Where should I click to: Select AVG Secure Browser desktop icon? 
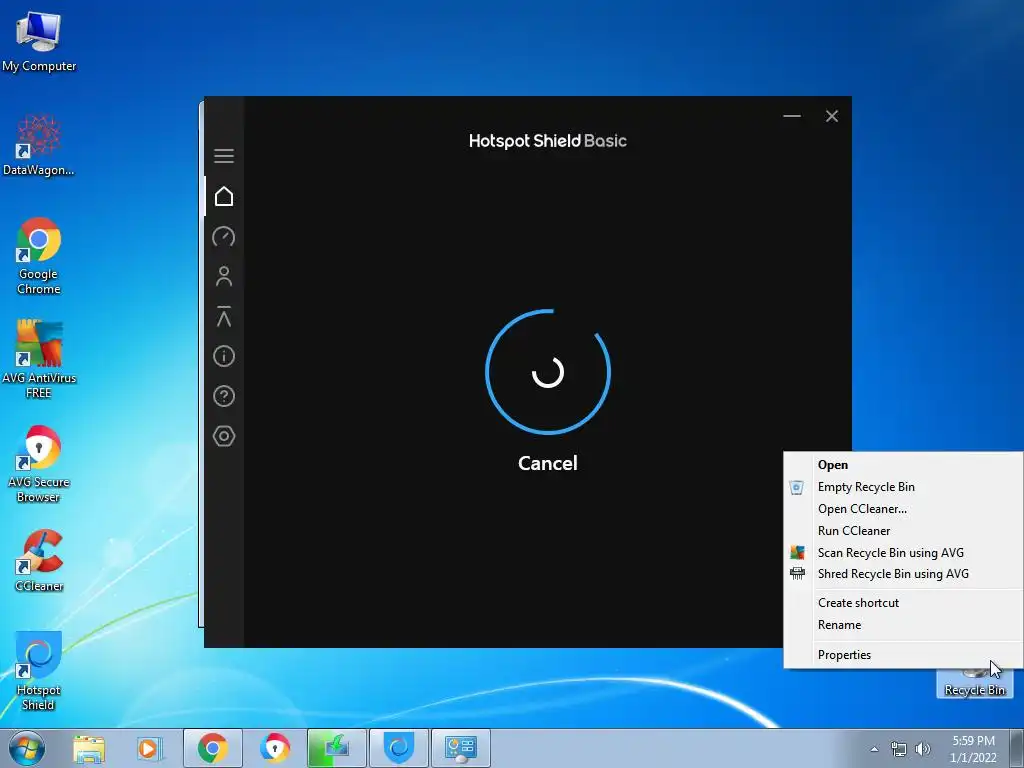(39, 464)
